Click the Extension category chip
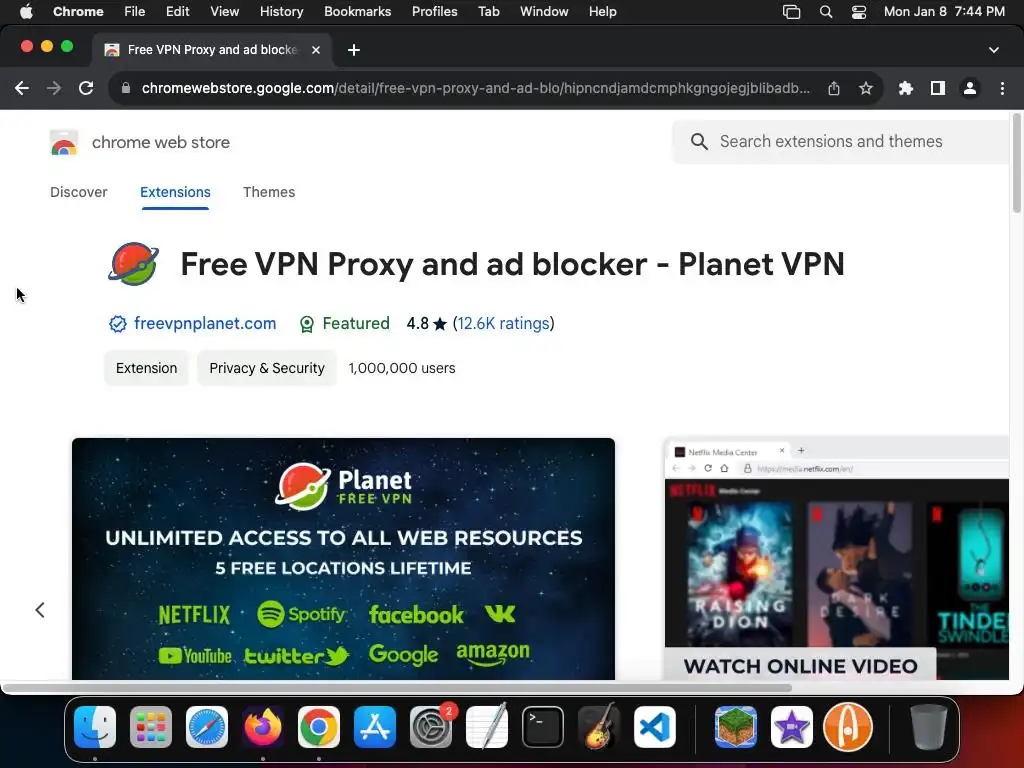This screenshot has height=768, width=1024. (x=146, y=368)
